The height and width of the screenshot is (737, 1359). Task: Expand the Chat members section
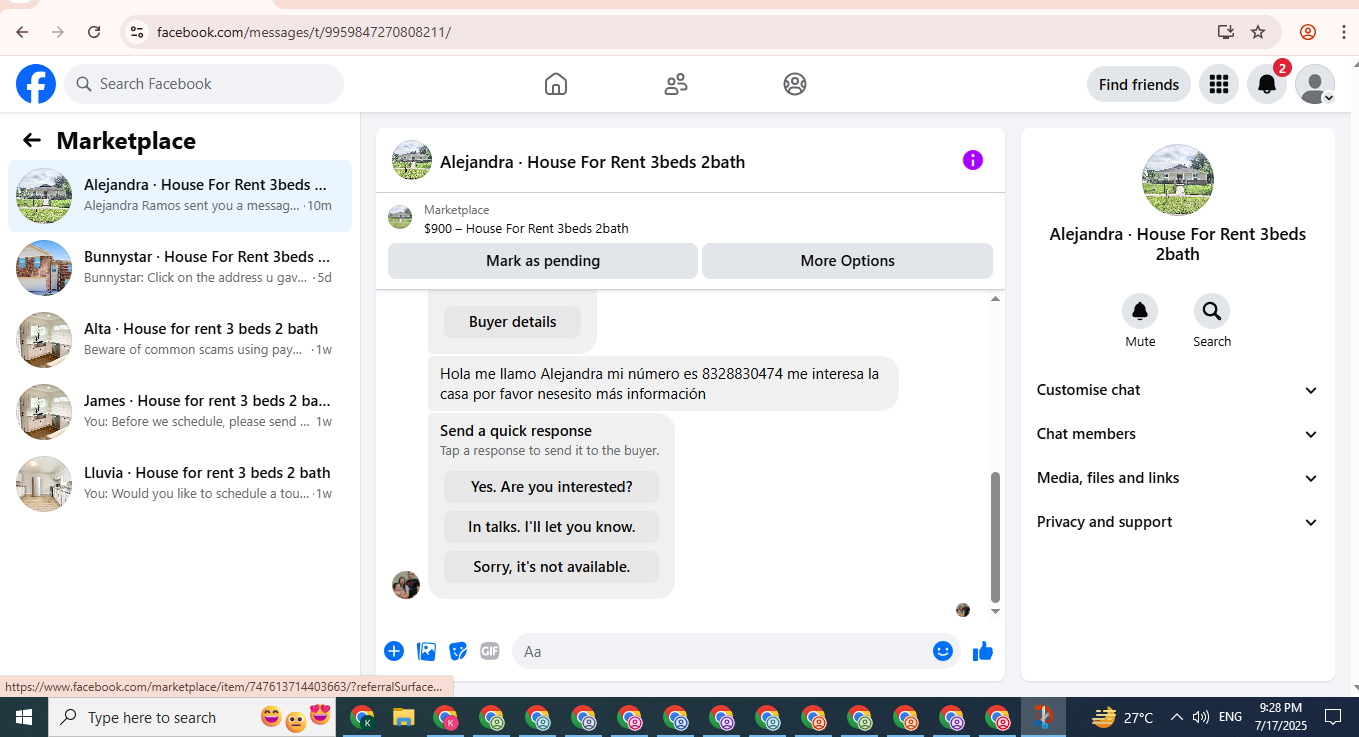click(x=1178, y=434)
